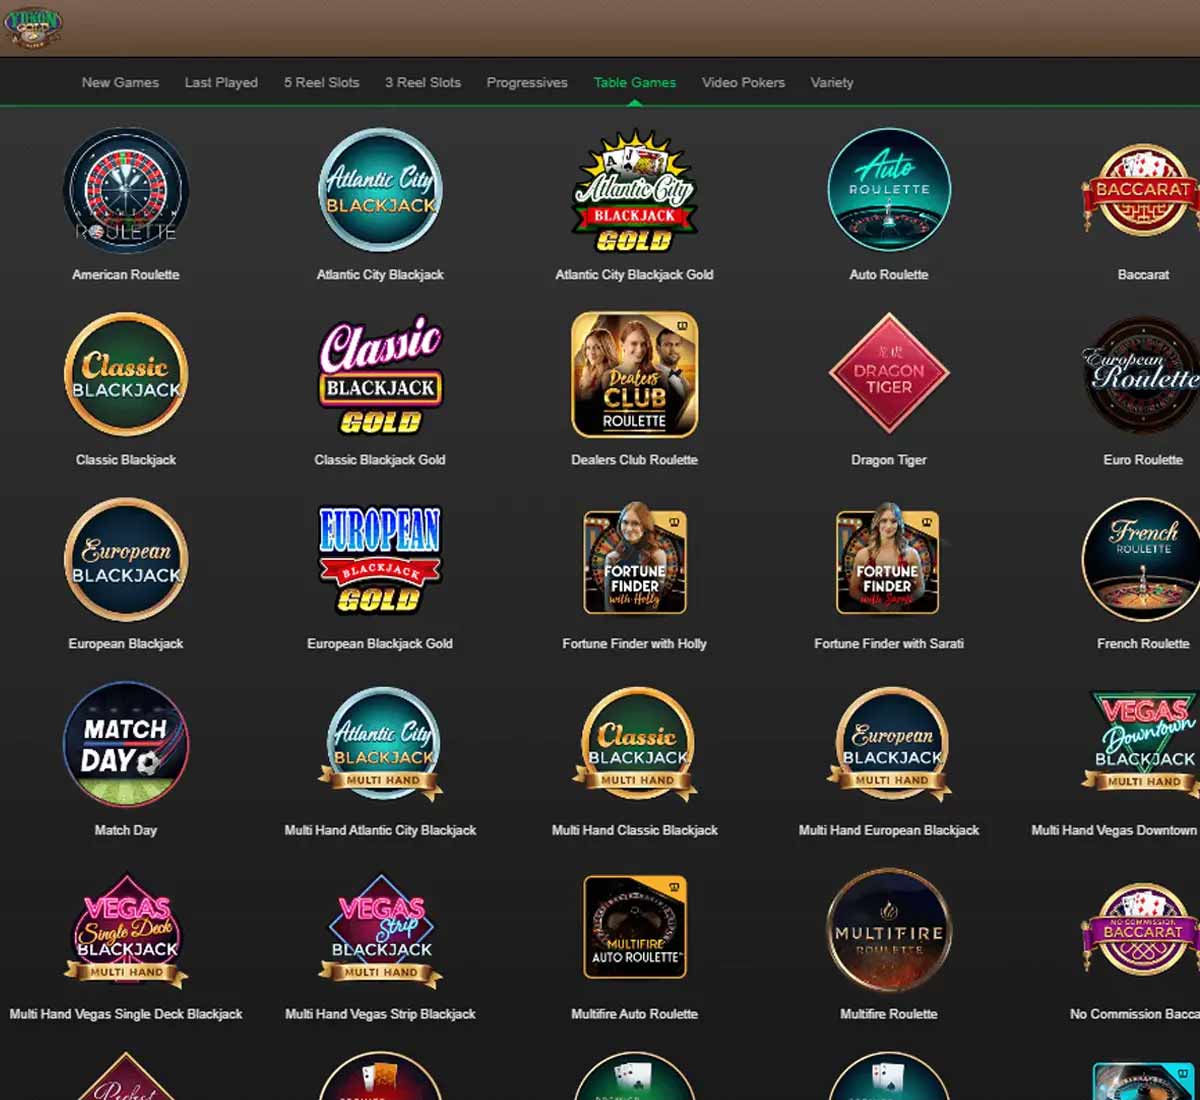This screenshot has height=1100, width=1200.
Task: Open the Baccarat game
Action: tap(1142, 192)
